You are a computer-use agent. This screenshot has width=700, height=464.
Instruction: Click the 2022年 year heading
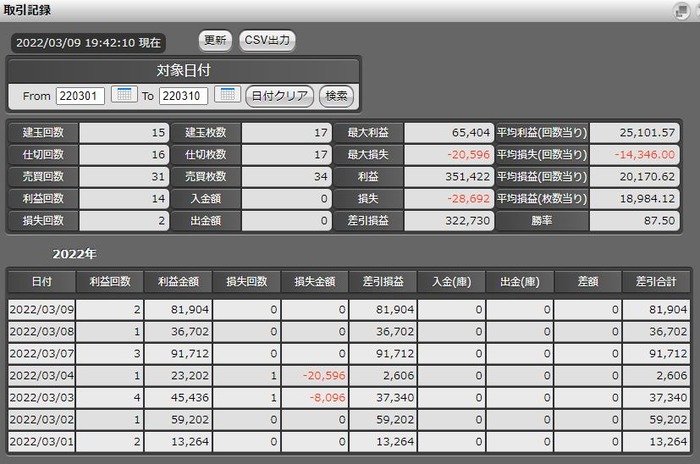74,254
